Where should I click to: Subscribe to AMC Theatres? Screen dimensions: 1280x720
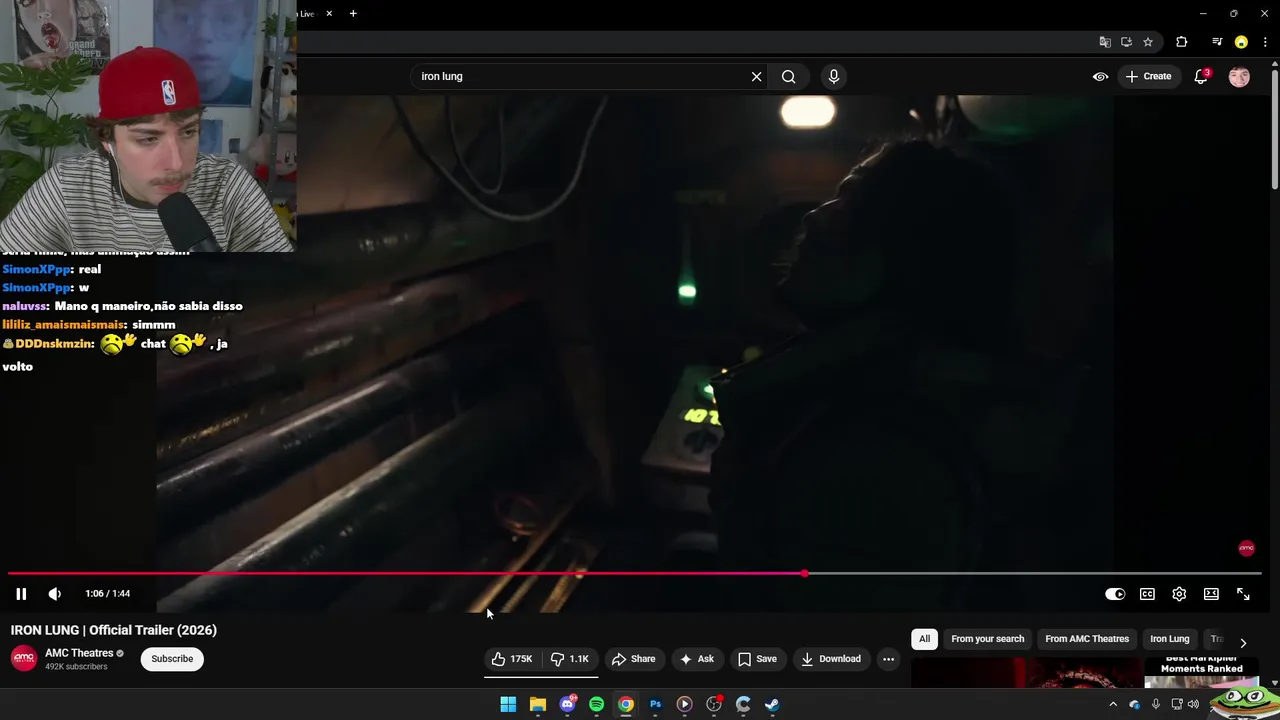(172, 659)
